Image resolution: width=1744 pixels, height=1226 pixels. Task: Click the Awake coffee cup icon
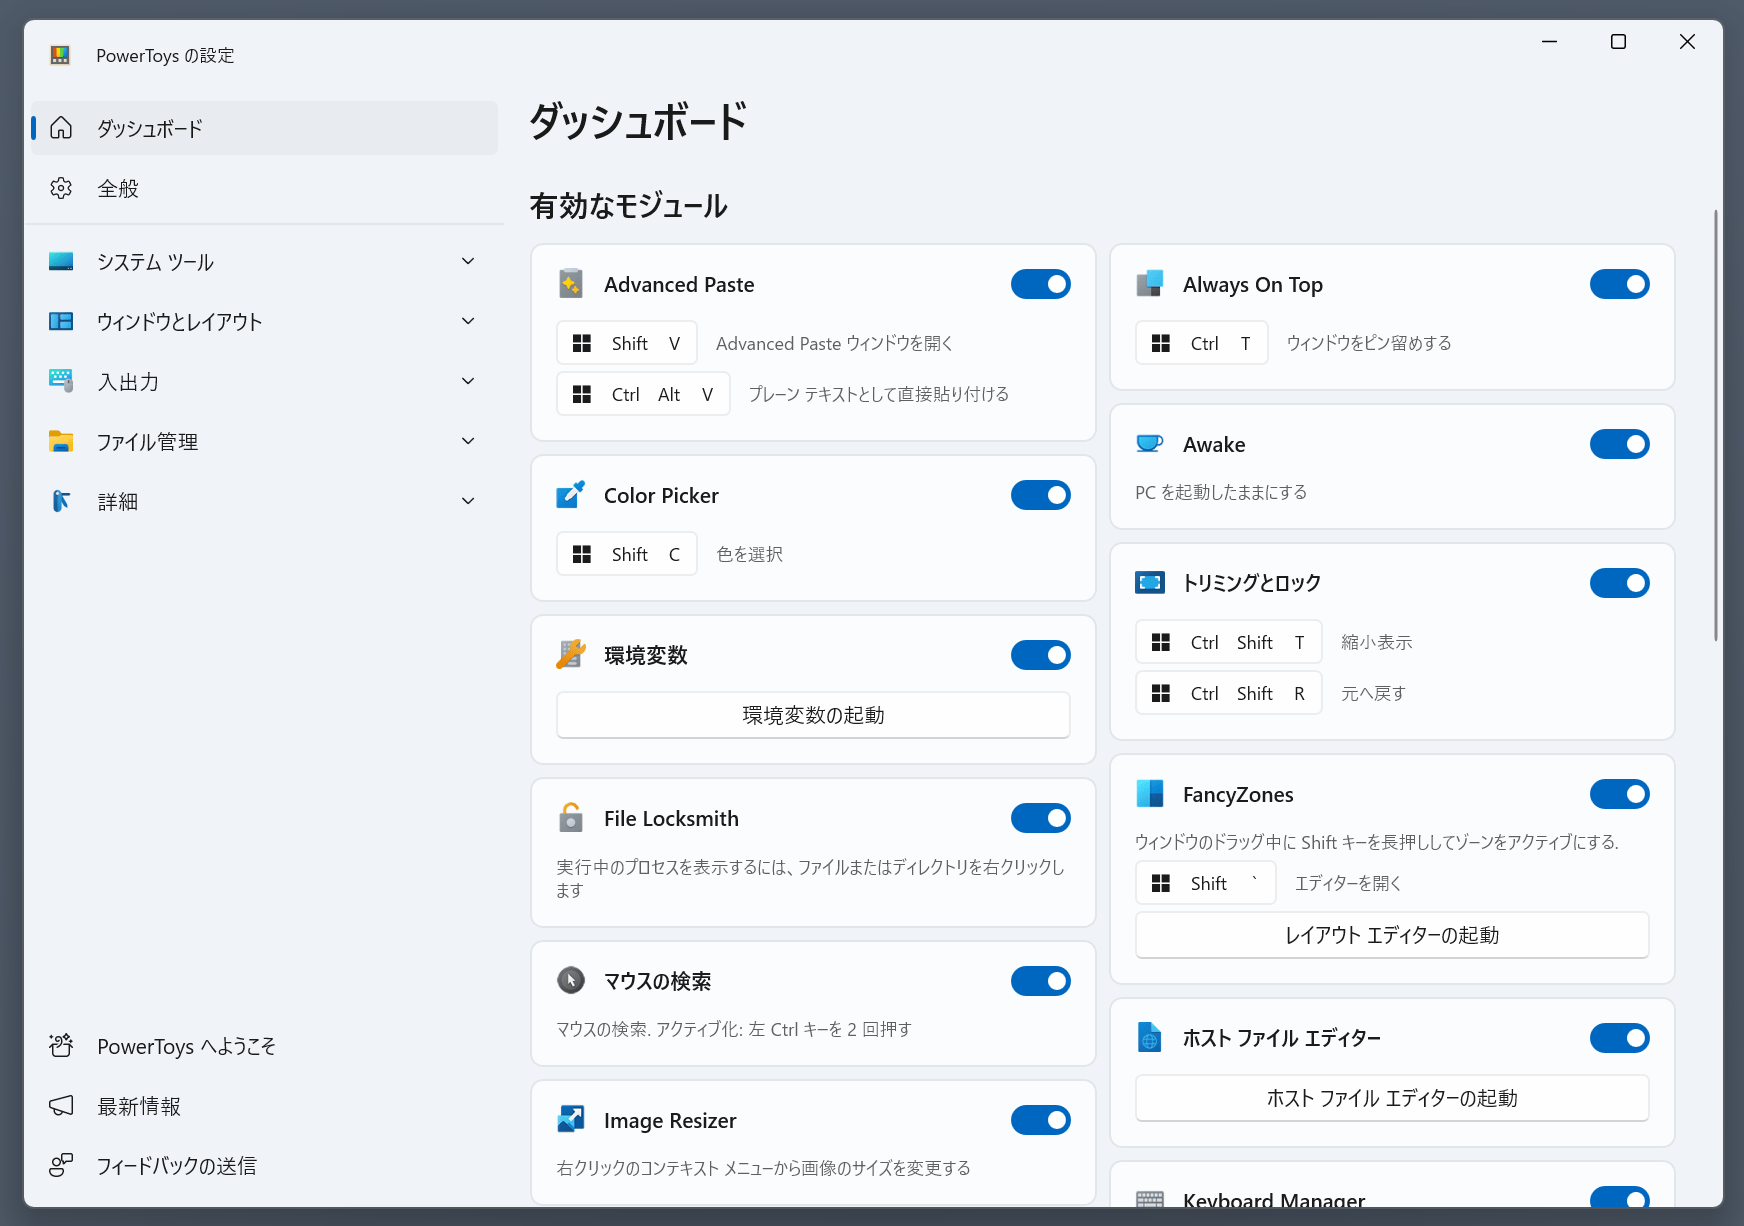point(1151,444)
